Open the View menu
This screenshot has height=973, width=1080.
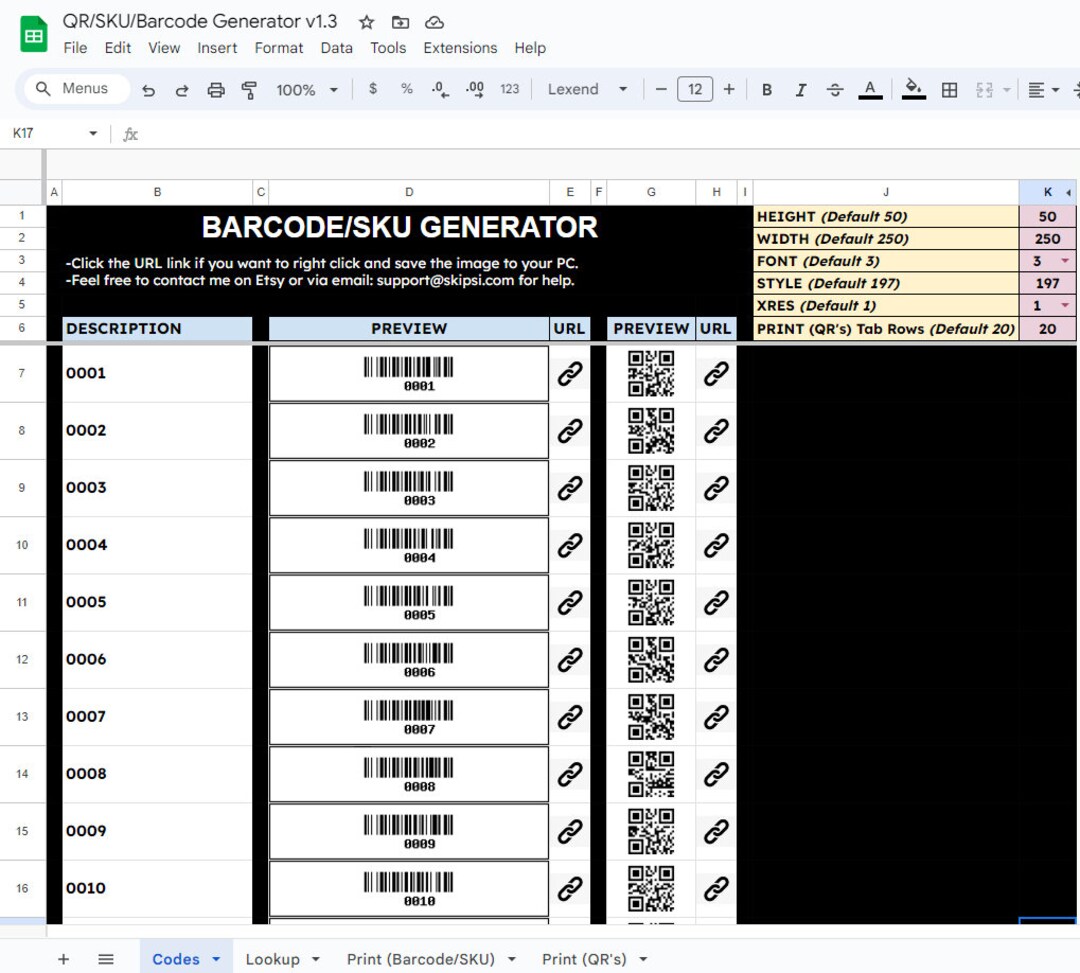click(x=164, y=48)
